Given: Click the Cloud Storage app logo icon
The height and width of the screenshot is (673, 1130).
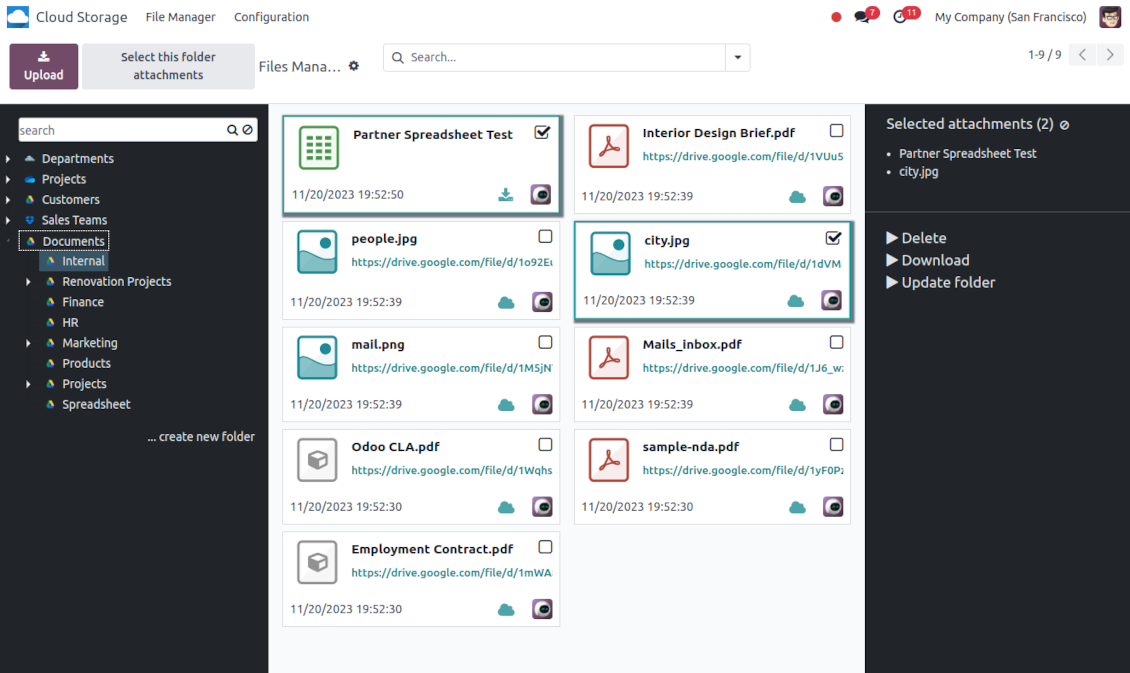Looking at the screenshot, I should point(18,17).
